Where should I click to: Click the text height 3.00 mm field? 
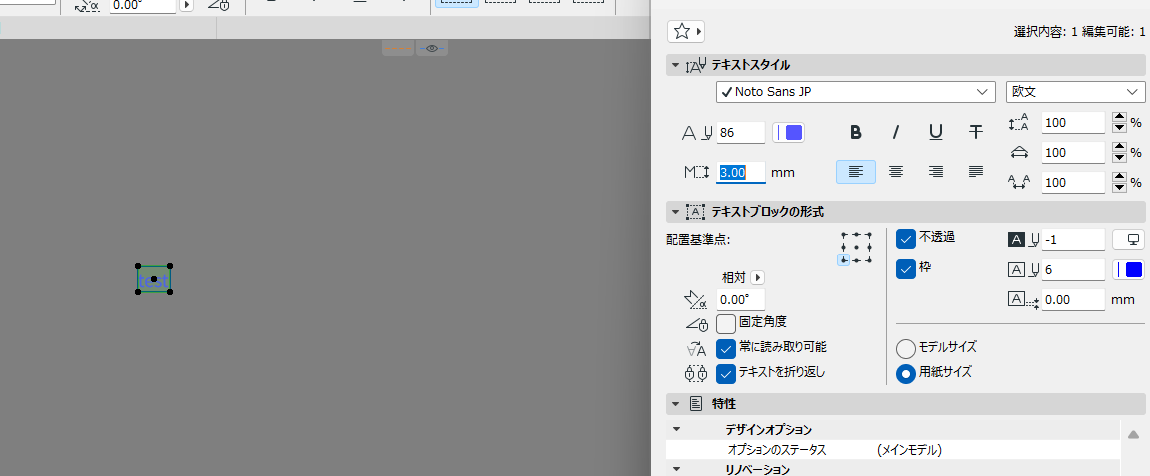pos(741,172)
